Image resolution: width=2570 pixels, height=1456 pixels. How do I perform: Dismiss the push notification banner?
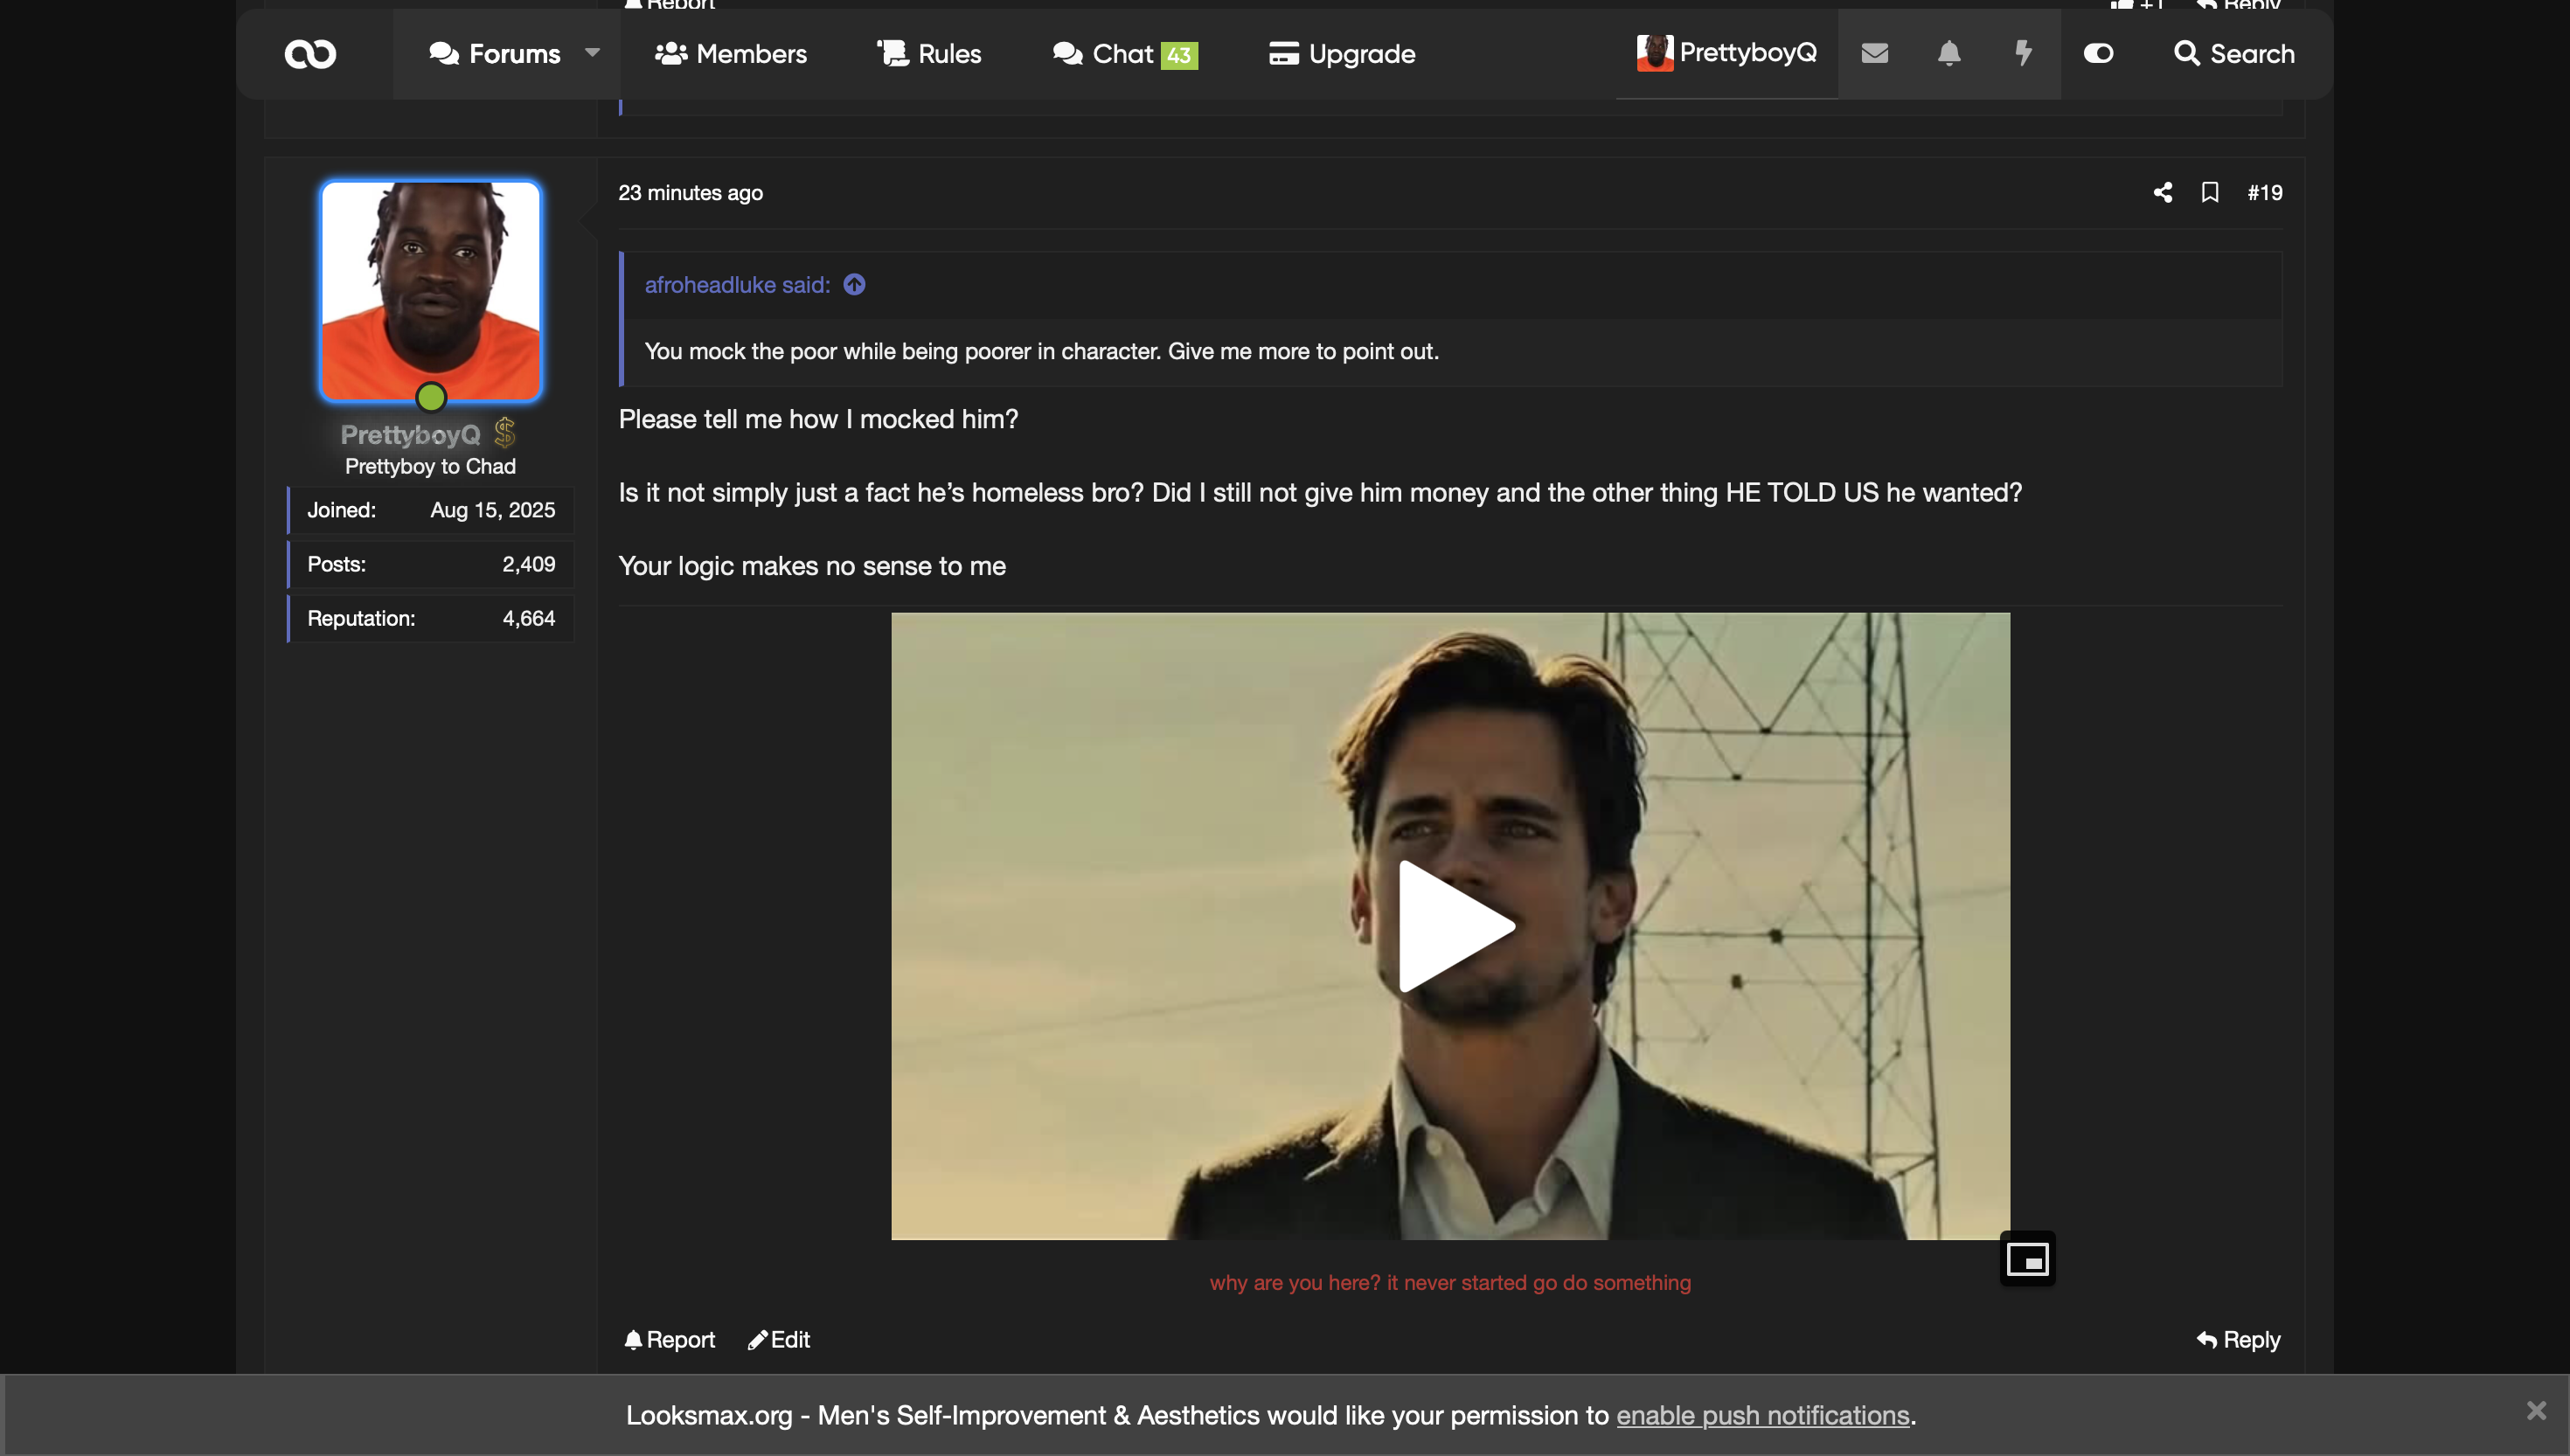coord(2536,1410)
